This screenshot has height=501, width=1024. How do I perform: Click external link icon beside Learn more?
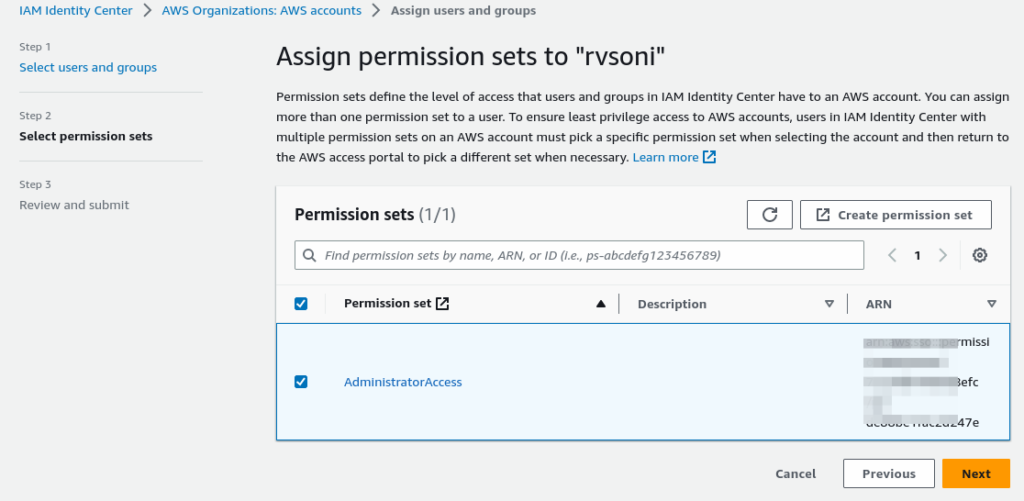(x=710, y=158)
